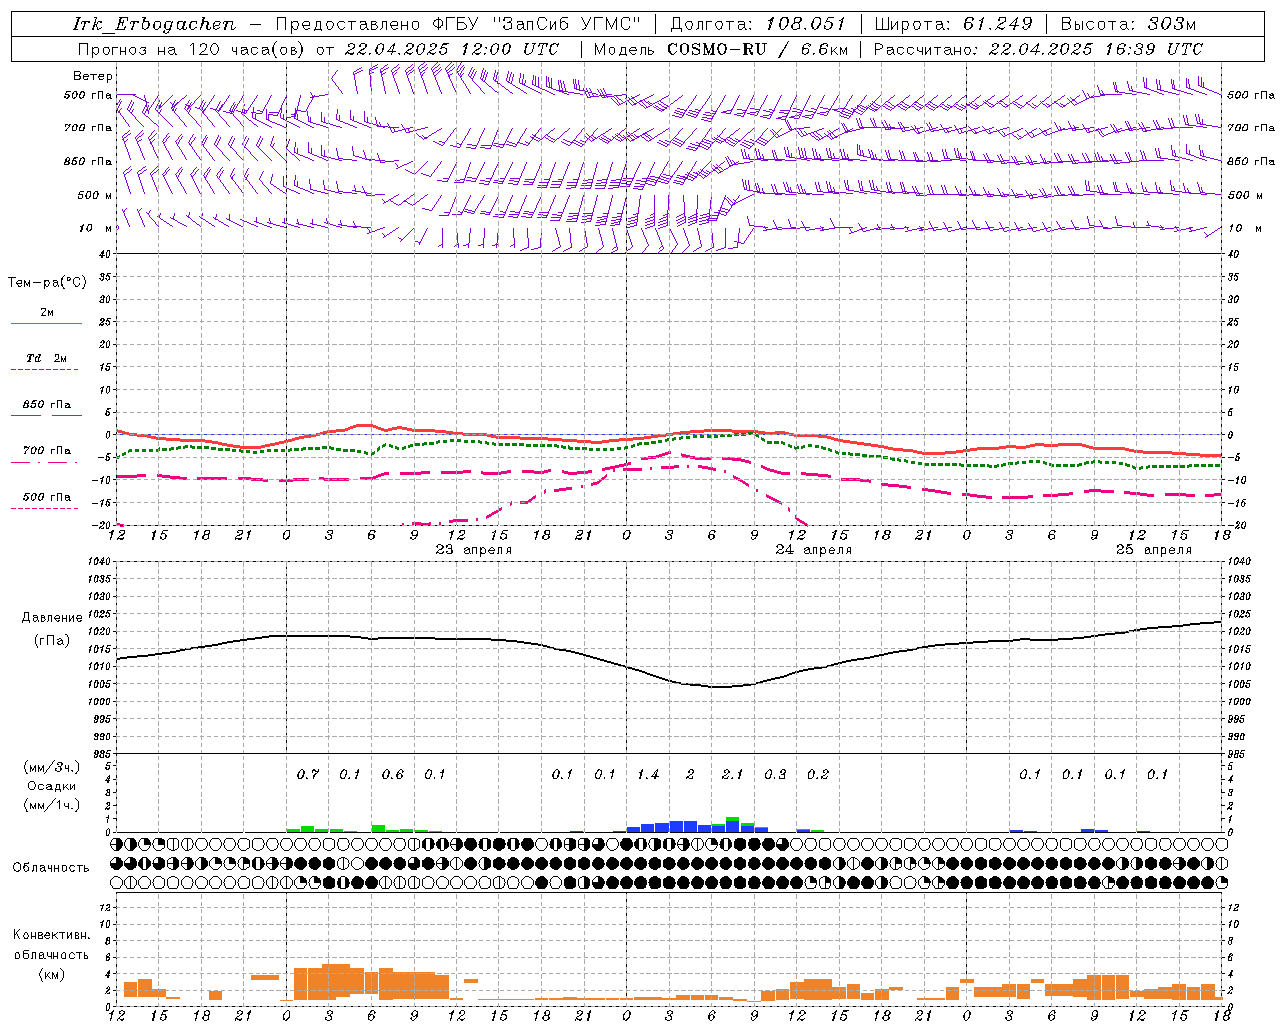Image resolution: width=1280 pixels, height=1024 pixels.
Task: Click the Модель COSMO-RU / 6.6км text
Action: [x=721, y=49]
